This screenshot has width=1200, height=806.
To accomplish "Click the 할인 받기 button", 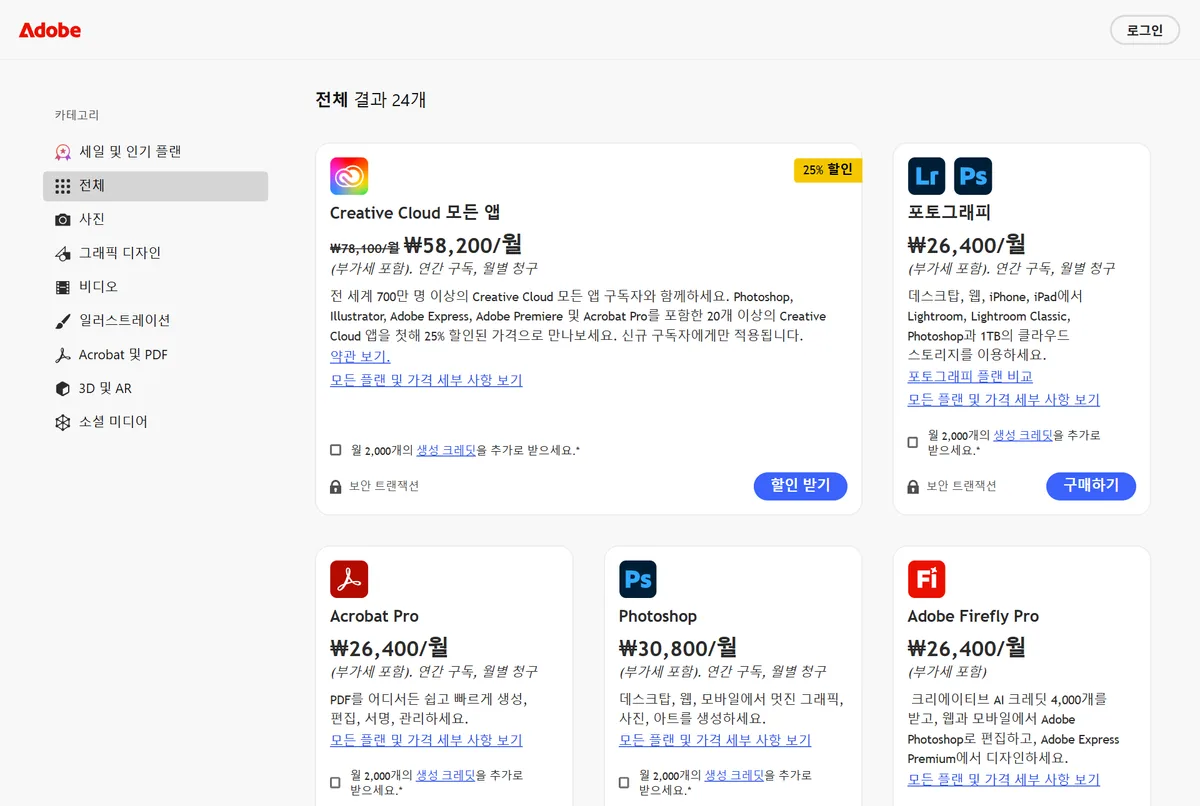I will tap(800, 486).
